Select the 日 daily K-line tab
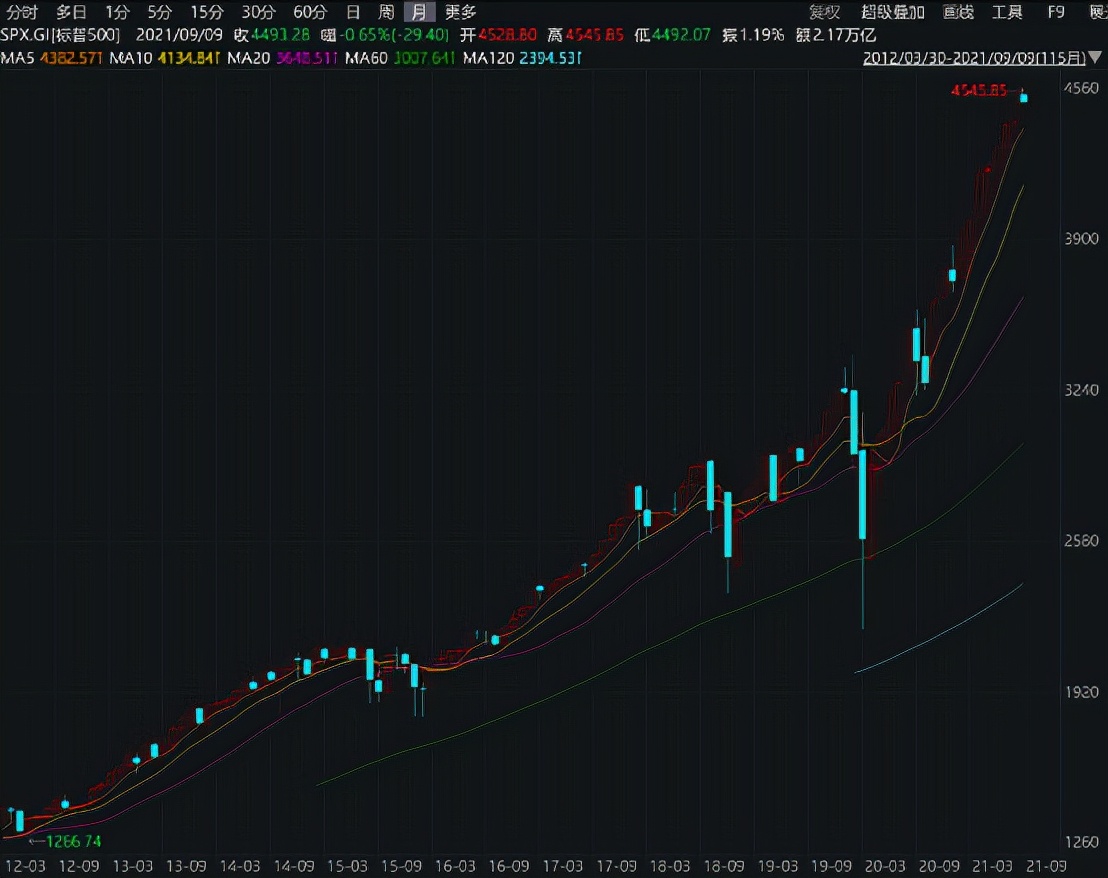Screen dimensions: 1108x878 click(x=352, y=13)
